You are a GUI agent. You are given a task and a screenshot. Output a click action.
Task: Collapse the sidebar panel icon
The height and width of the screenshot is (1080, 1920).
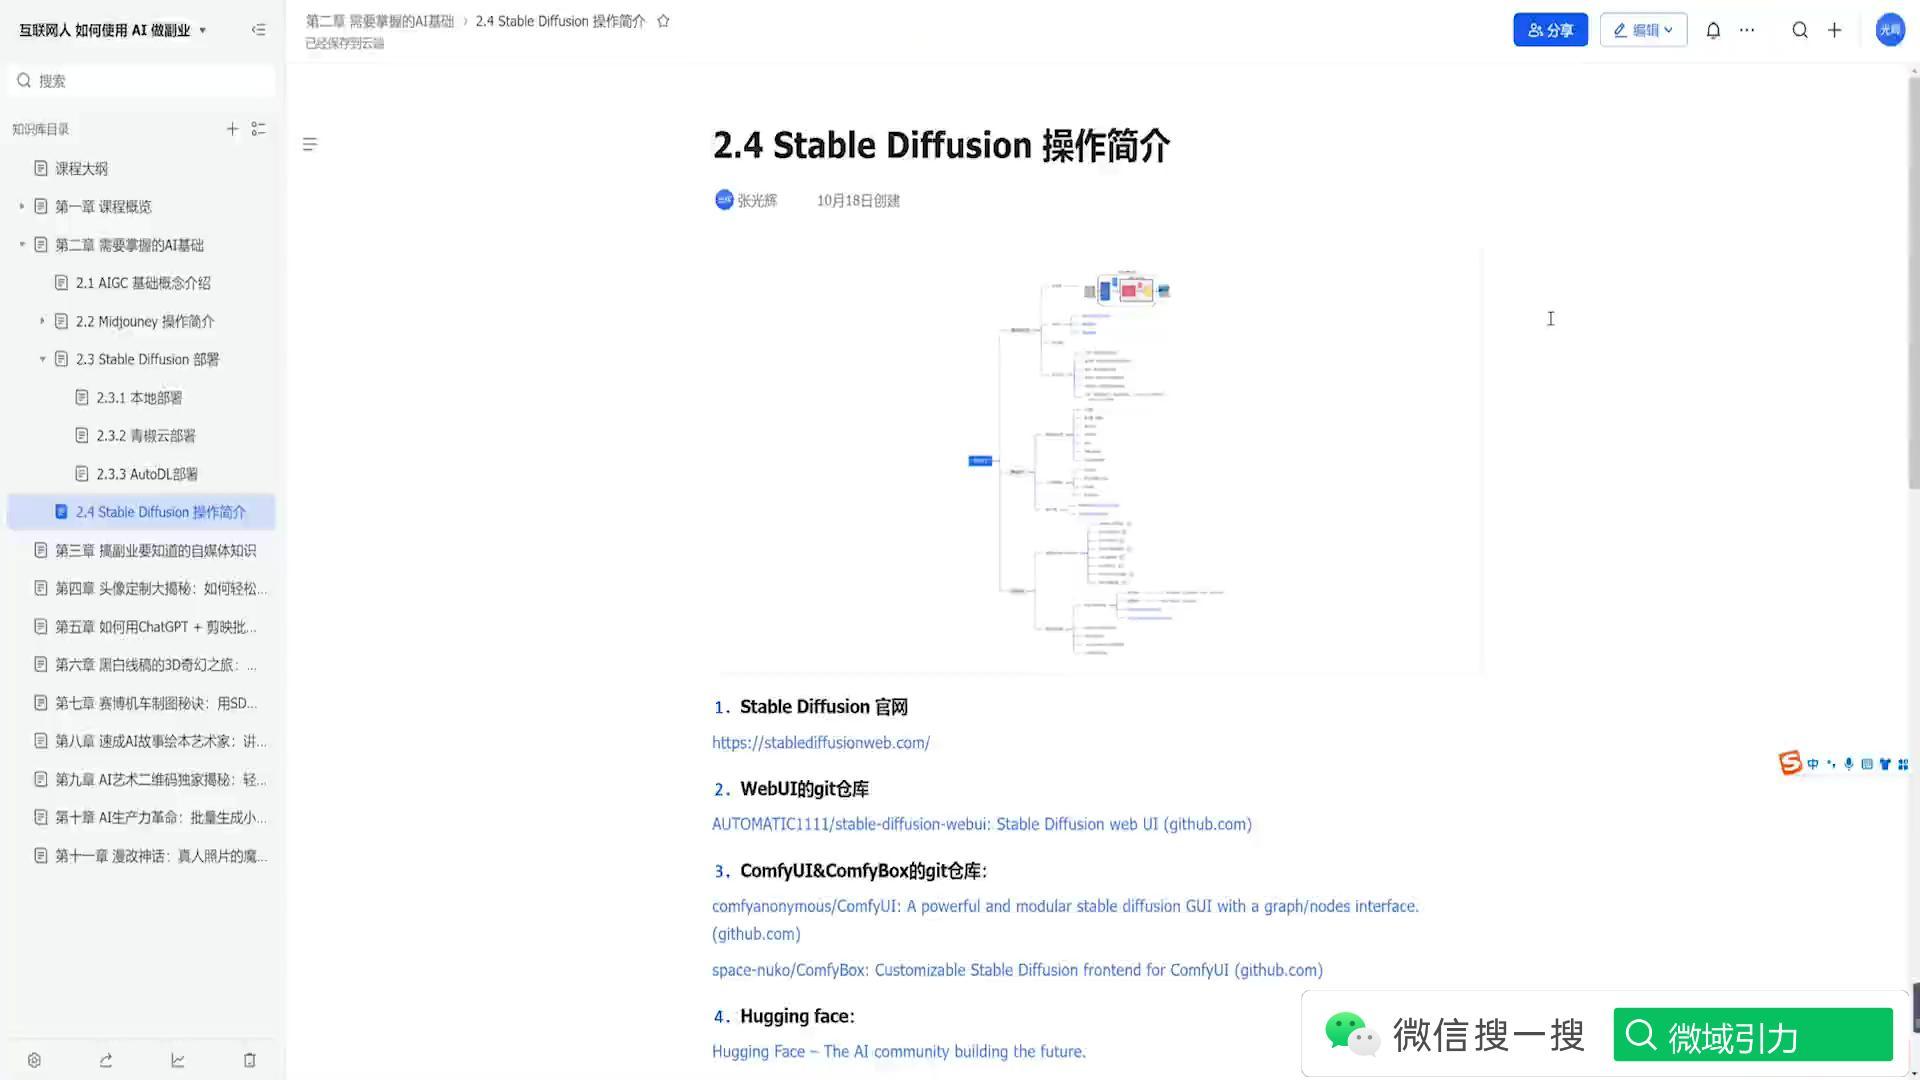click(259, 30)
